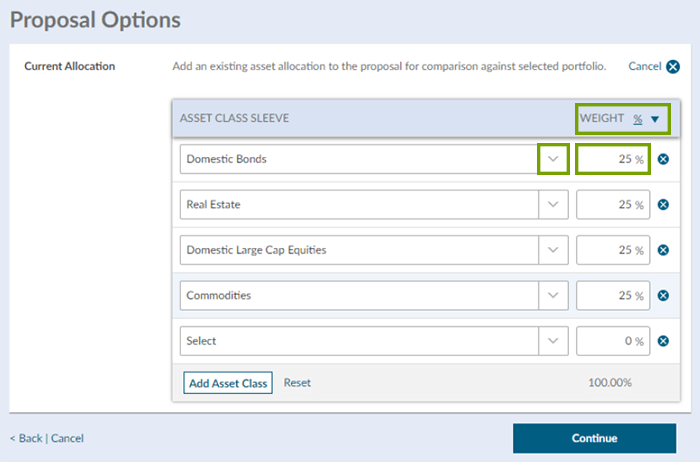Click the Continue button
The height and width of the screenshot is (462, 700).
tap(594, 438)
